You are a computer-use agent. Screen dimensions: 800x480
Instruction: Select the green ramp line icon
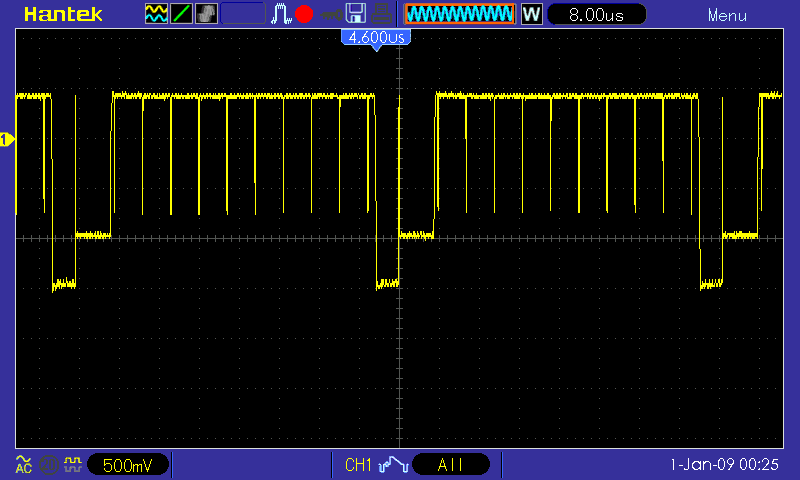pyautogui.click(x=181, y=14)
